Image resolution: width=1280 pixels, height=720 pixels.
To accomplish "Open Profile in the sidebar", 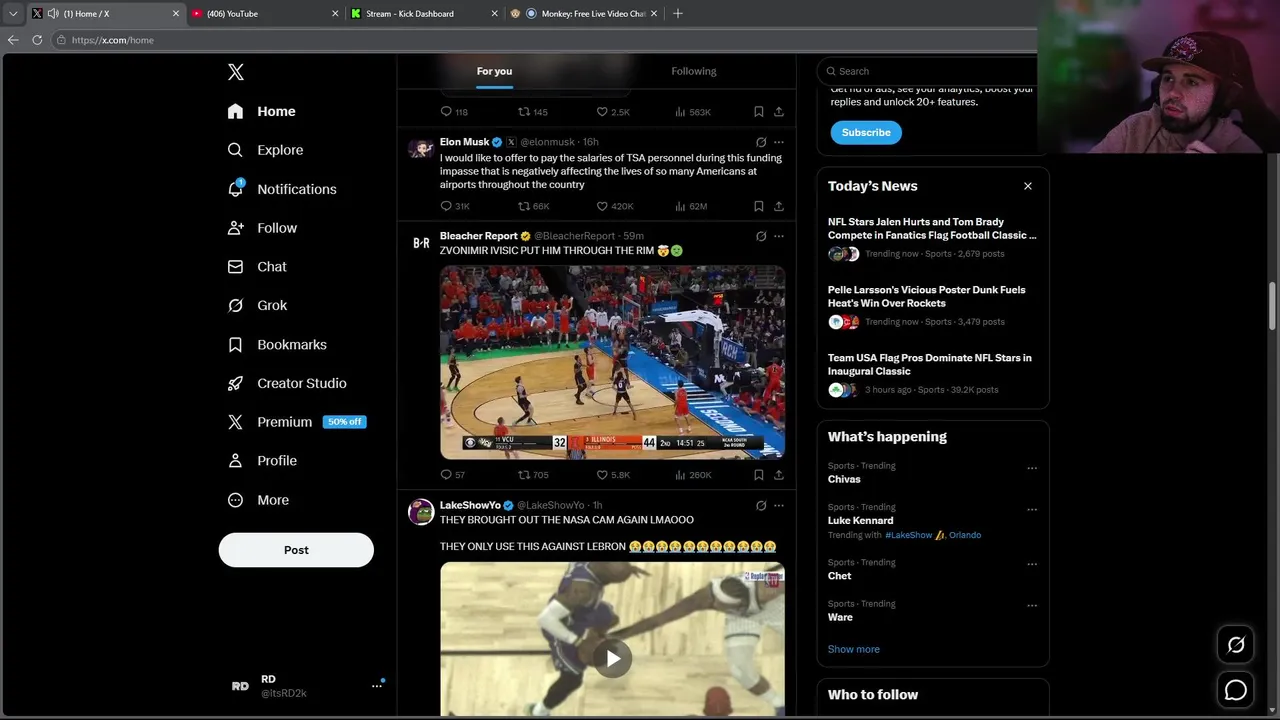I will click(263, 461).
